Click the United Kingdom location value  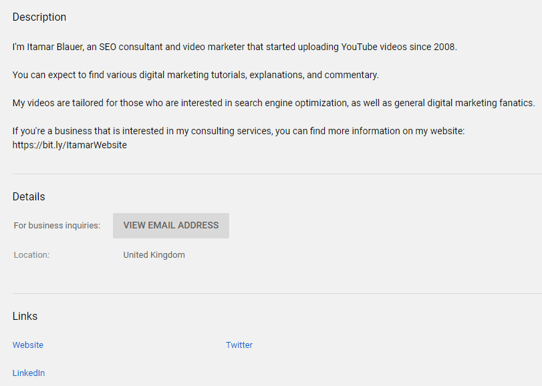[154, 255]
